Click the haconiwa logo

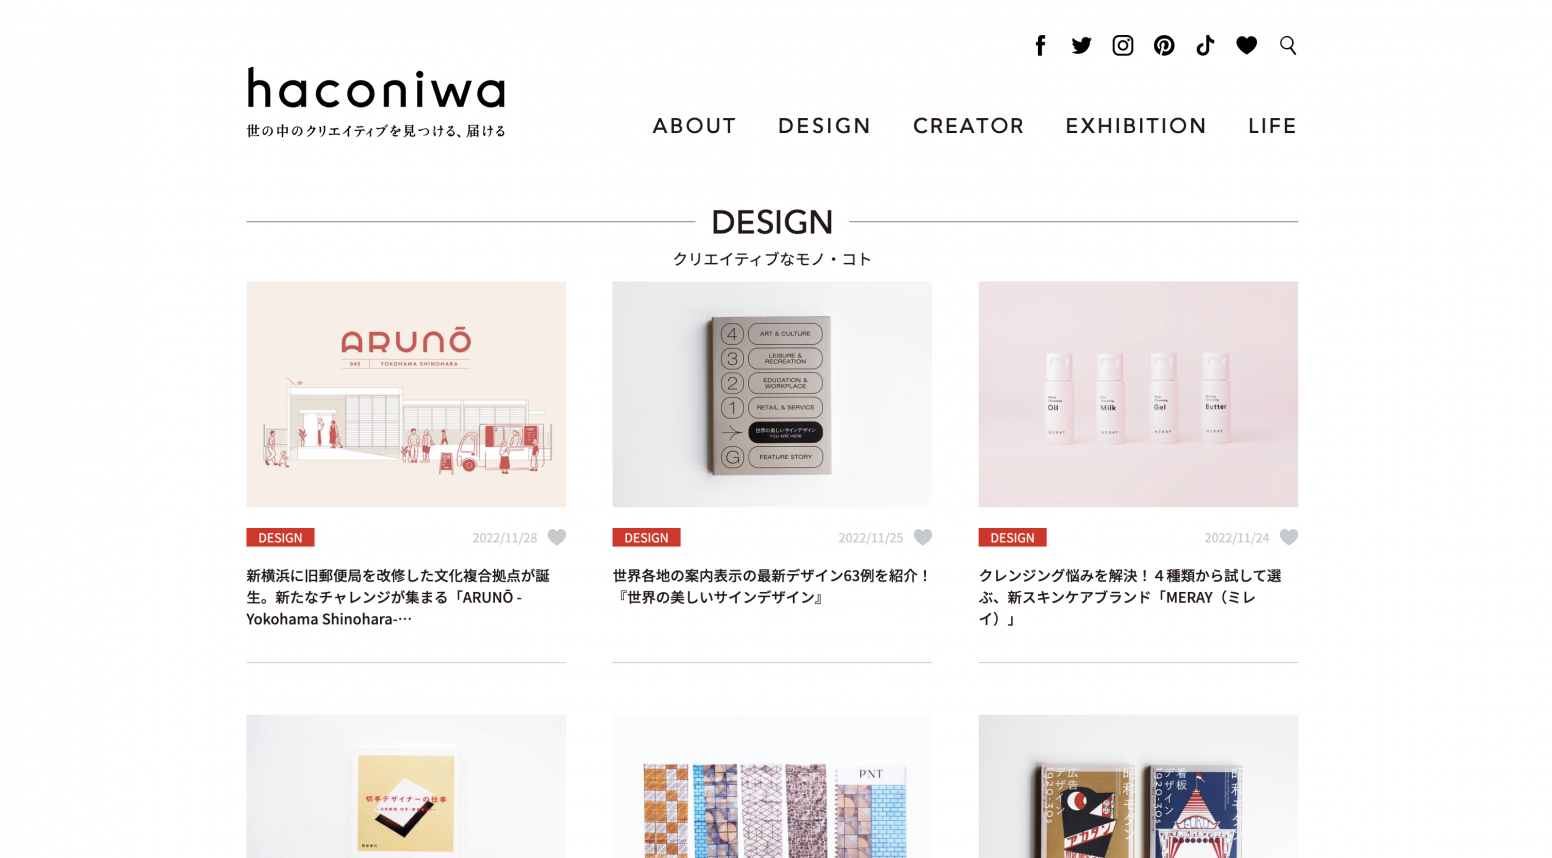coord(376,101)
